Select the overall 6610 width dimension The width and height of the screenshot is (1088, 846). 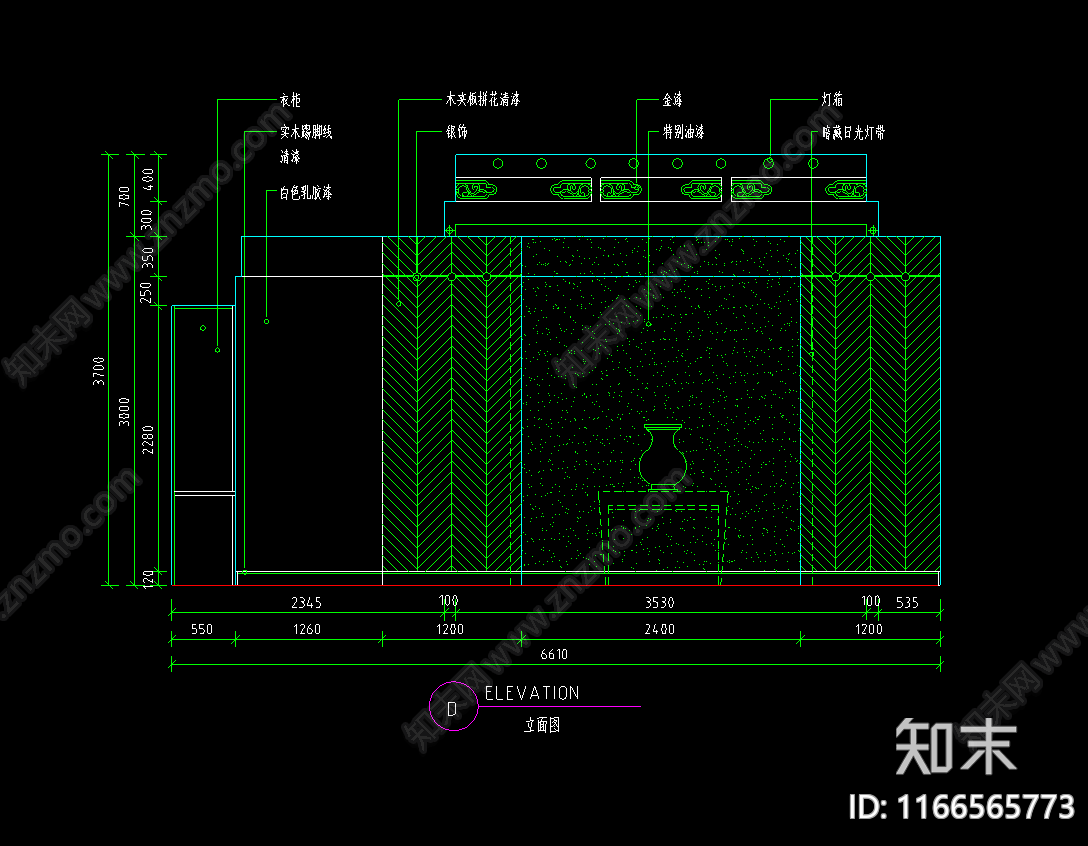554,654
